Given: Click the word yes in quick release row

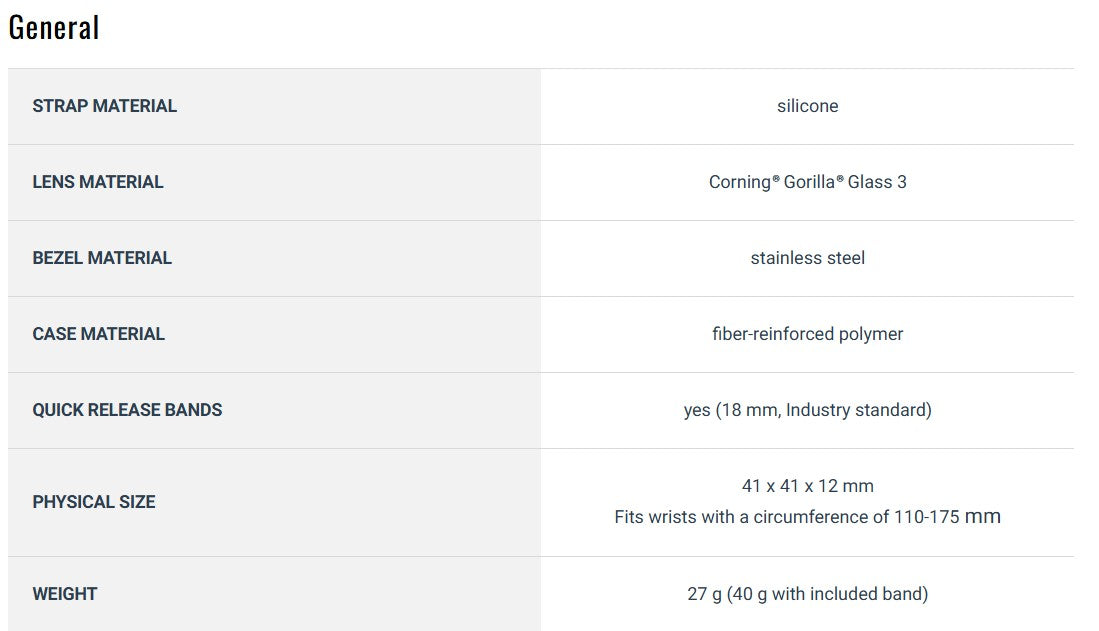Looking at the screenshot, I should tap(697, 410).
